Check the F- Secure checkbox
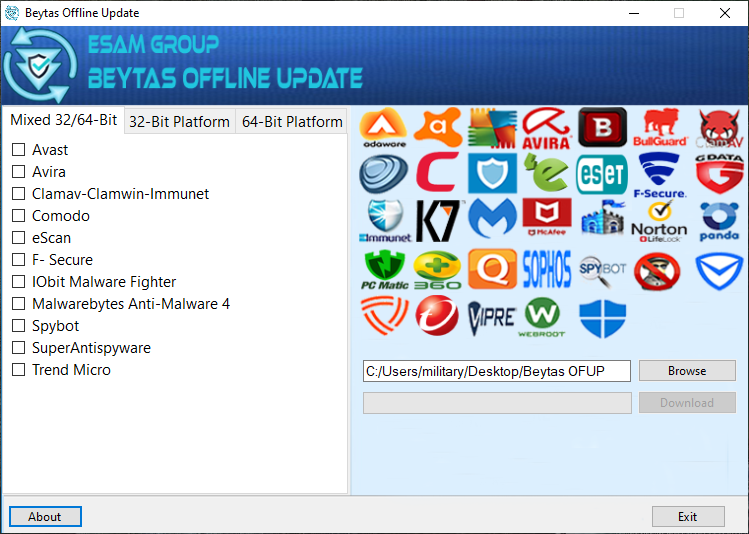749x534 pixels. pyautogui.click(x=19, y=259)
